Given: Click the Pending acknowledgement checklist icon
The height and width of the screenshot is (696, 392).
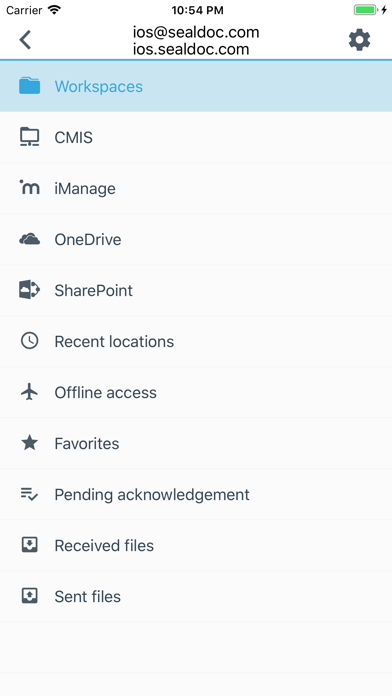Looking at the screenshot, I should (29, 494).
